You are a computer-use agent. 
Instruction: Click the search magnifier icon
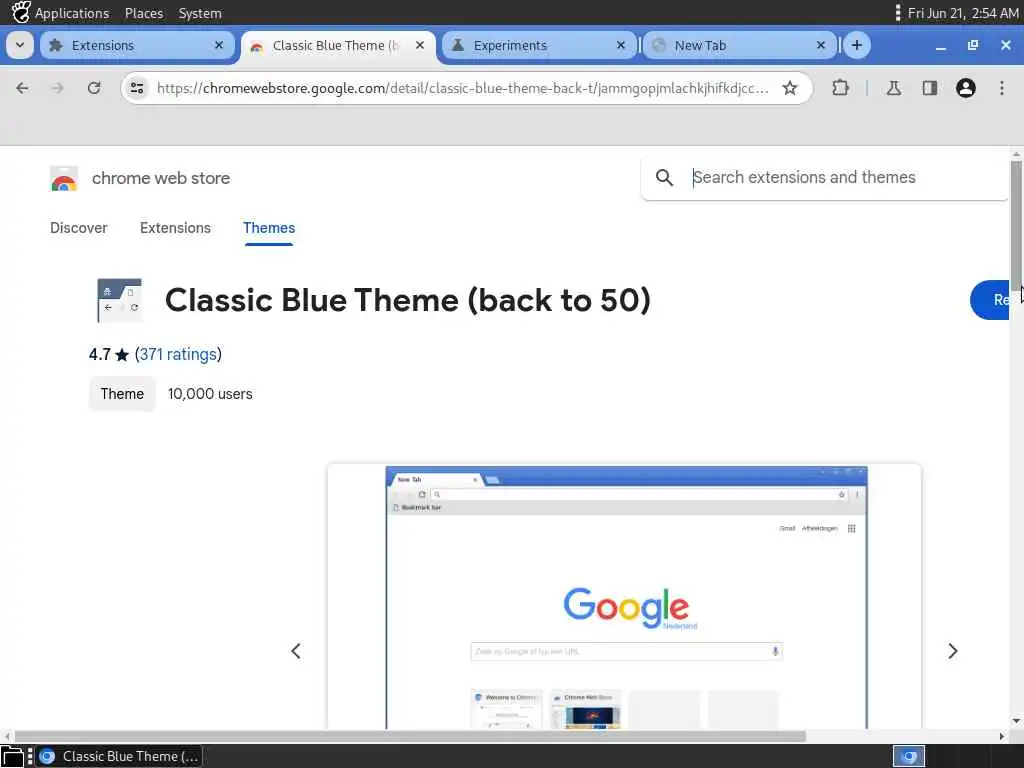664,178
